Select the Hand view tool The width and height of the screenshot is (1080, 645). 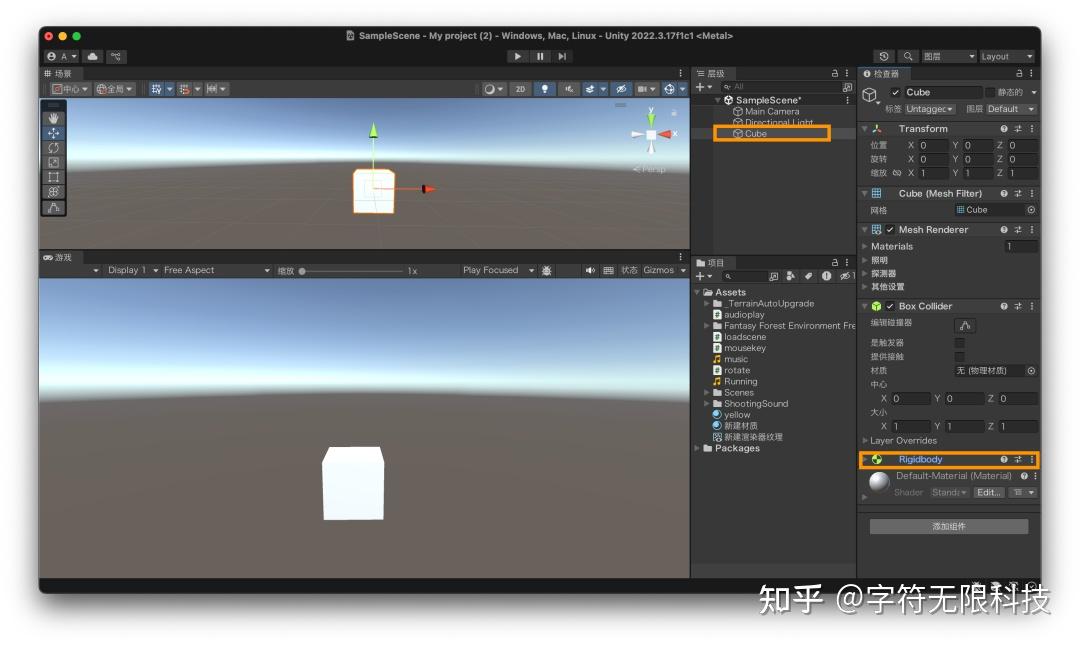[54, 119]
